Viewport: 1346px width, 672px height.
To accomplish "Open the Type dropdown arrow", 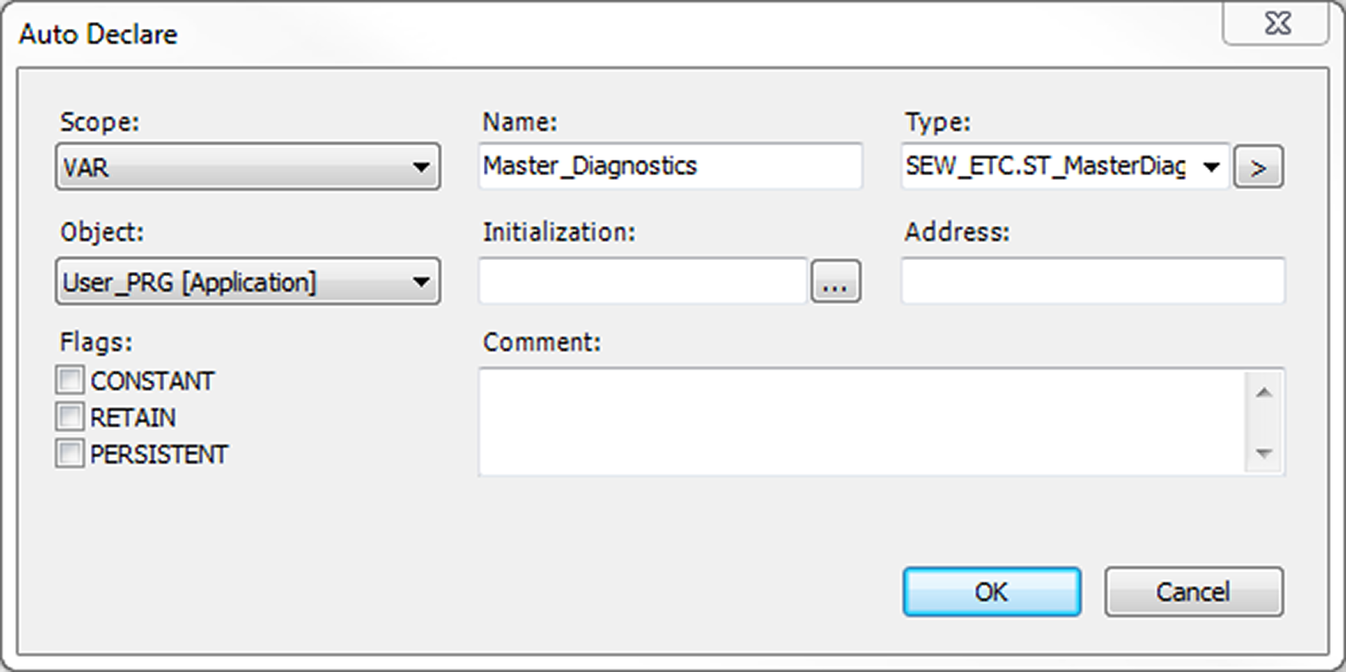I will click(x=1212, y=168).
